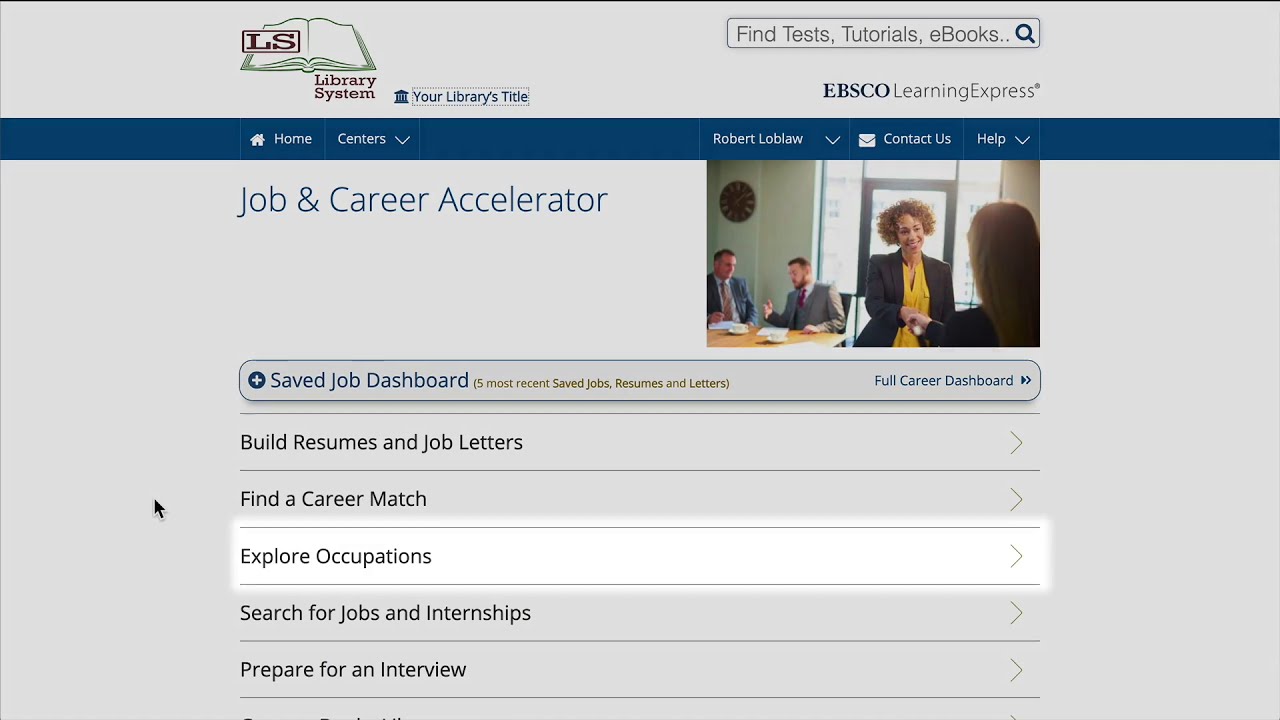Expand the Search for Jobs and Internships arrow
The image size is (1280, 720).
pos(1016,613)
